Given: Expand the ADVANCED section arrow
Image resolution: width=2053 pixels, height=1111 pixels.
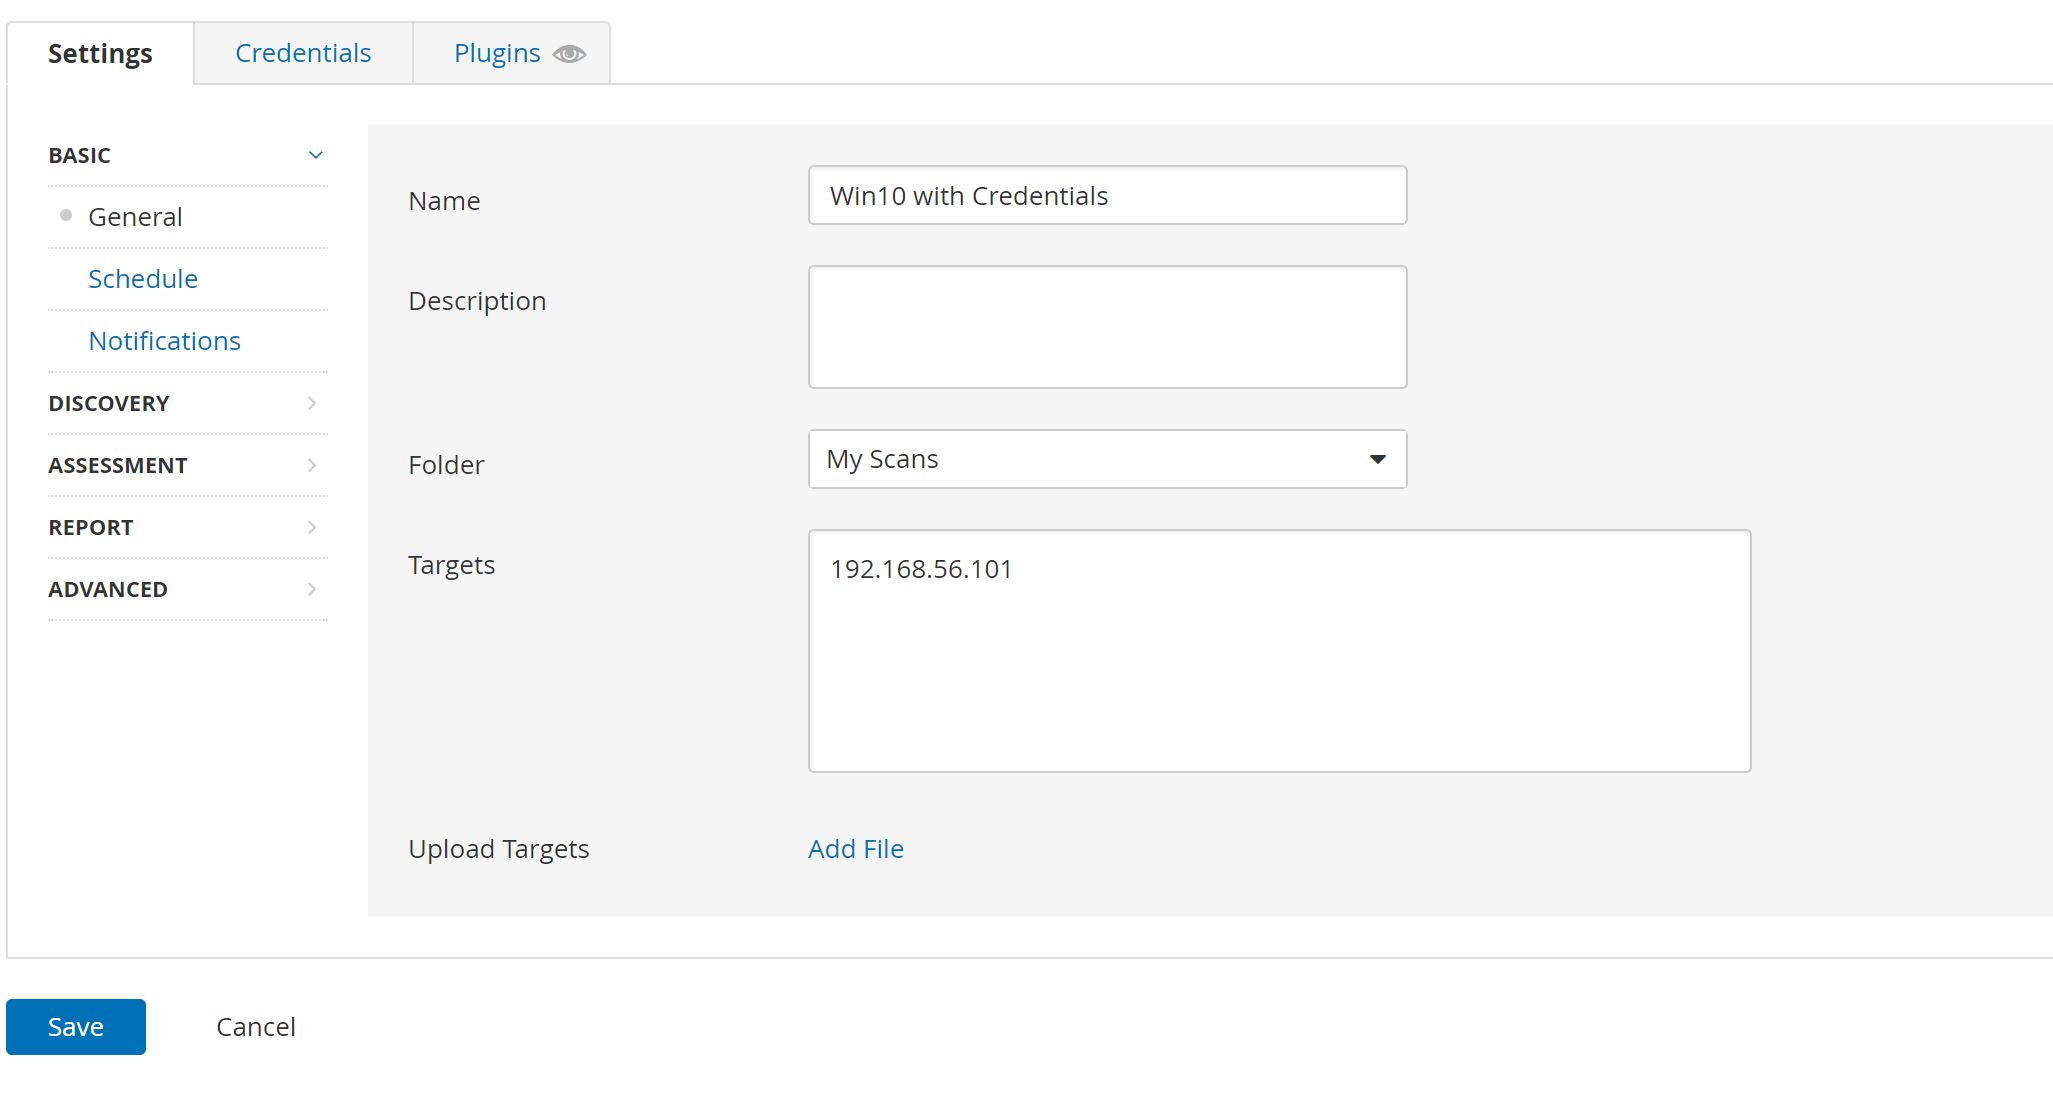Looking at the screenshot, I should [x=312, y=589].
